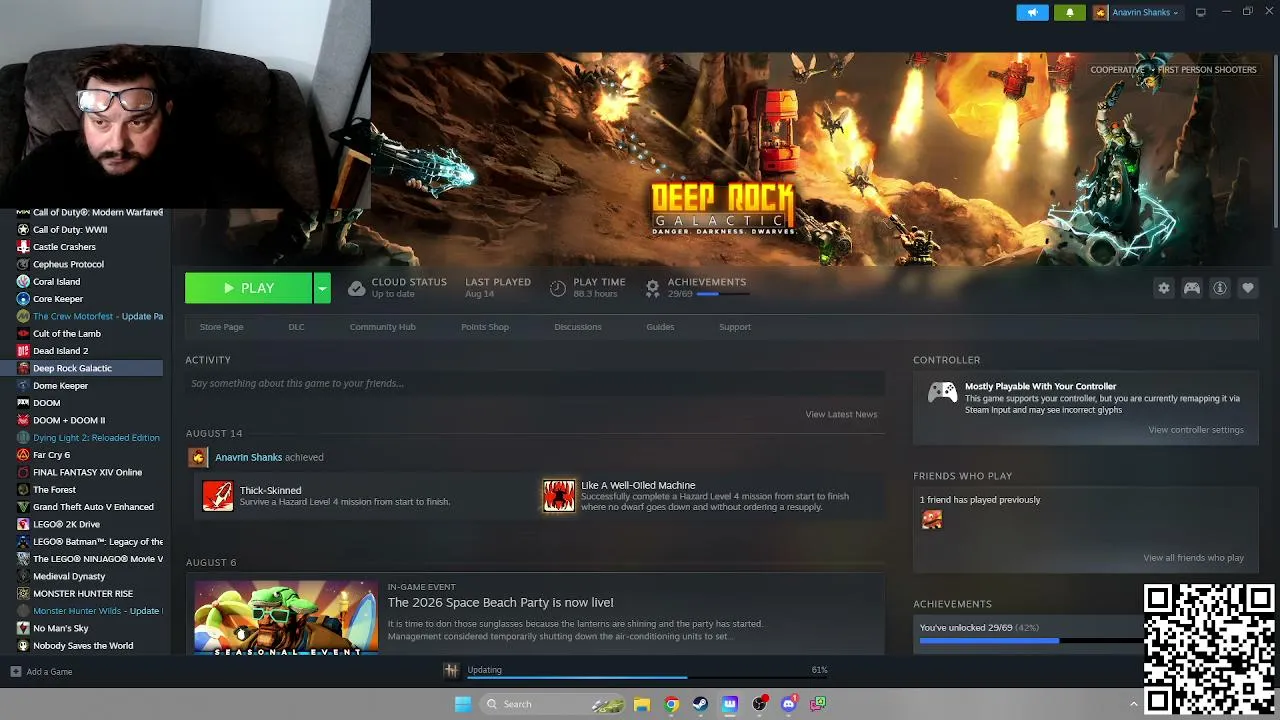This screenshot has height=720, width=1280.
Task: Click the activity status input field
Action: [x=535, y=383]
